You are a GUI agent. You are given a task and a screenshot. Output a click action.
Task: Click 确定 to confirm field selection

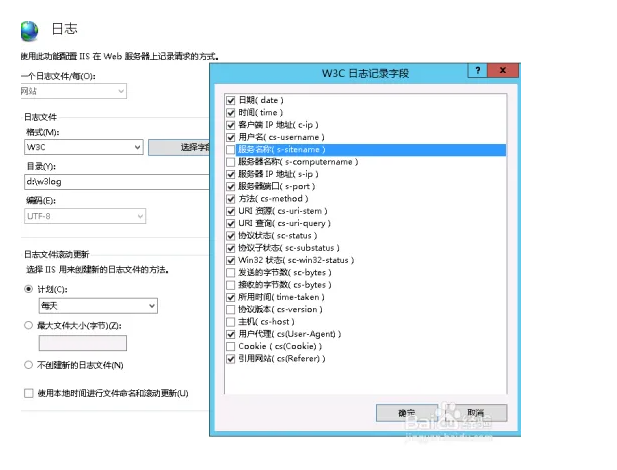[407, 413]
